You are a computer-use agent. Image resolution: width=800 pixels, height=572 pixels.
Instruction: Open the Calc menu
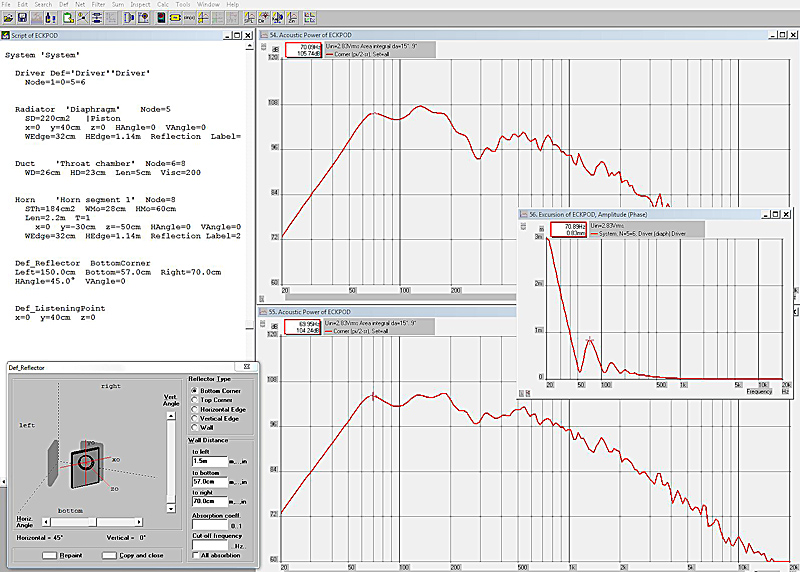coord(164,5)
